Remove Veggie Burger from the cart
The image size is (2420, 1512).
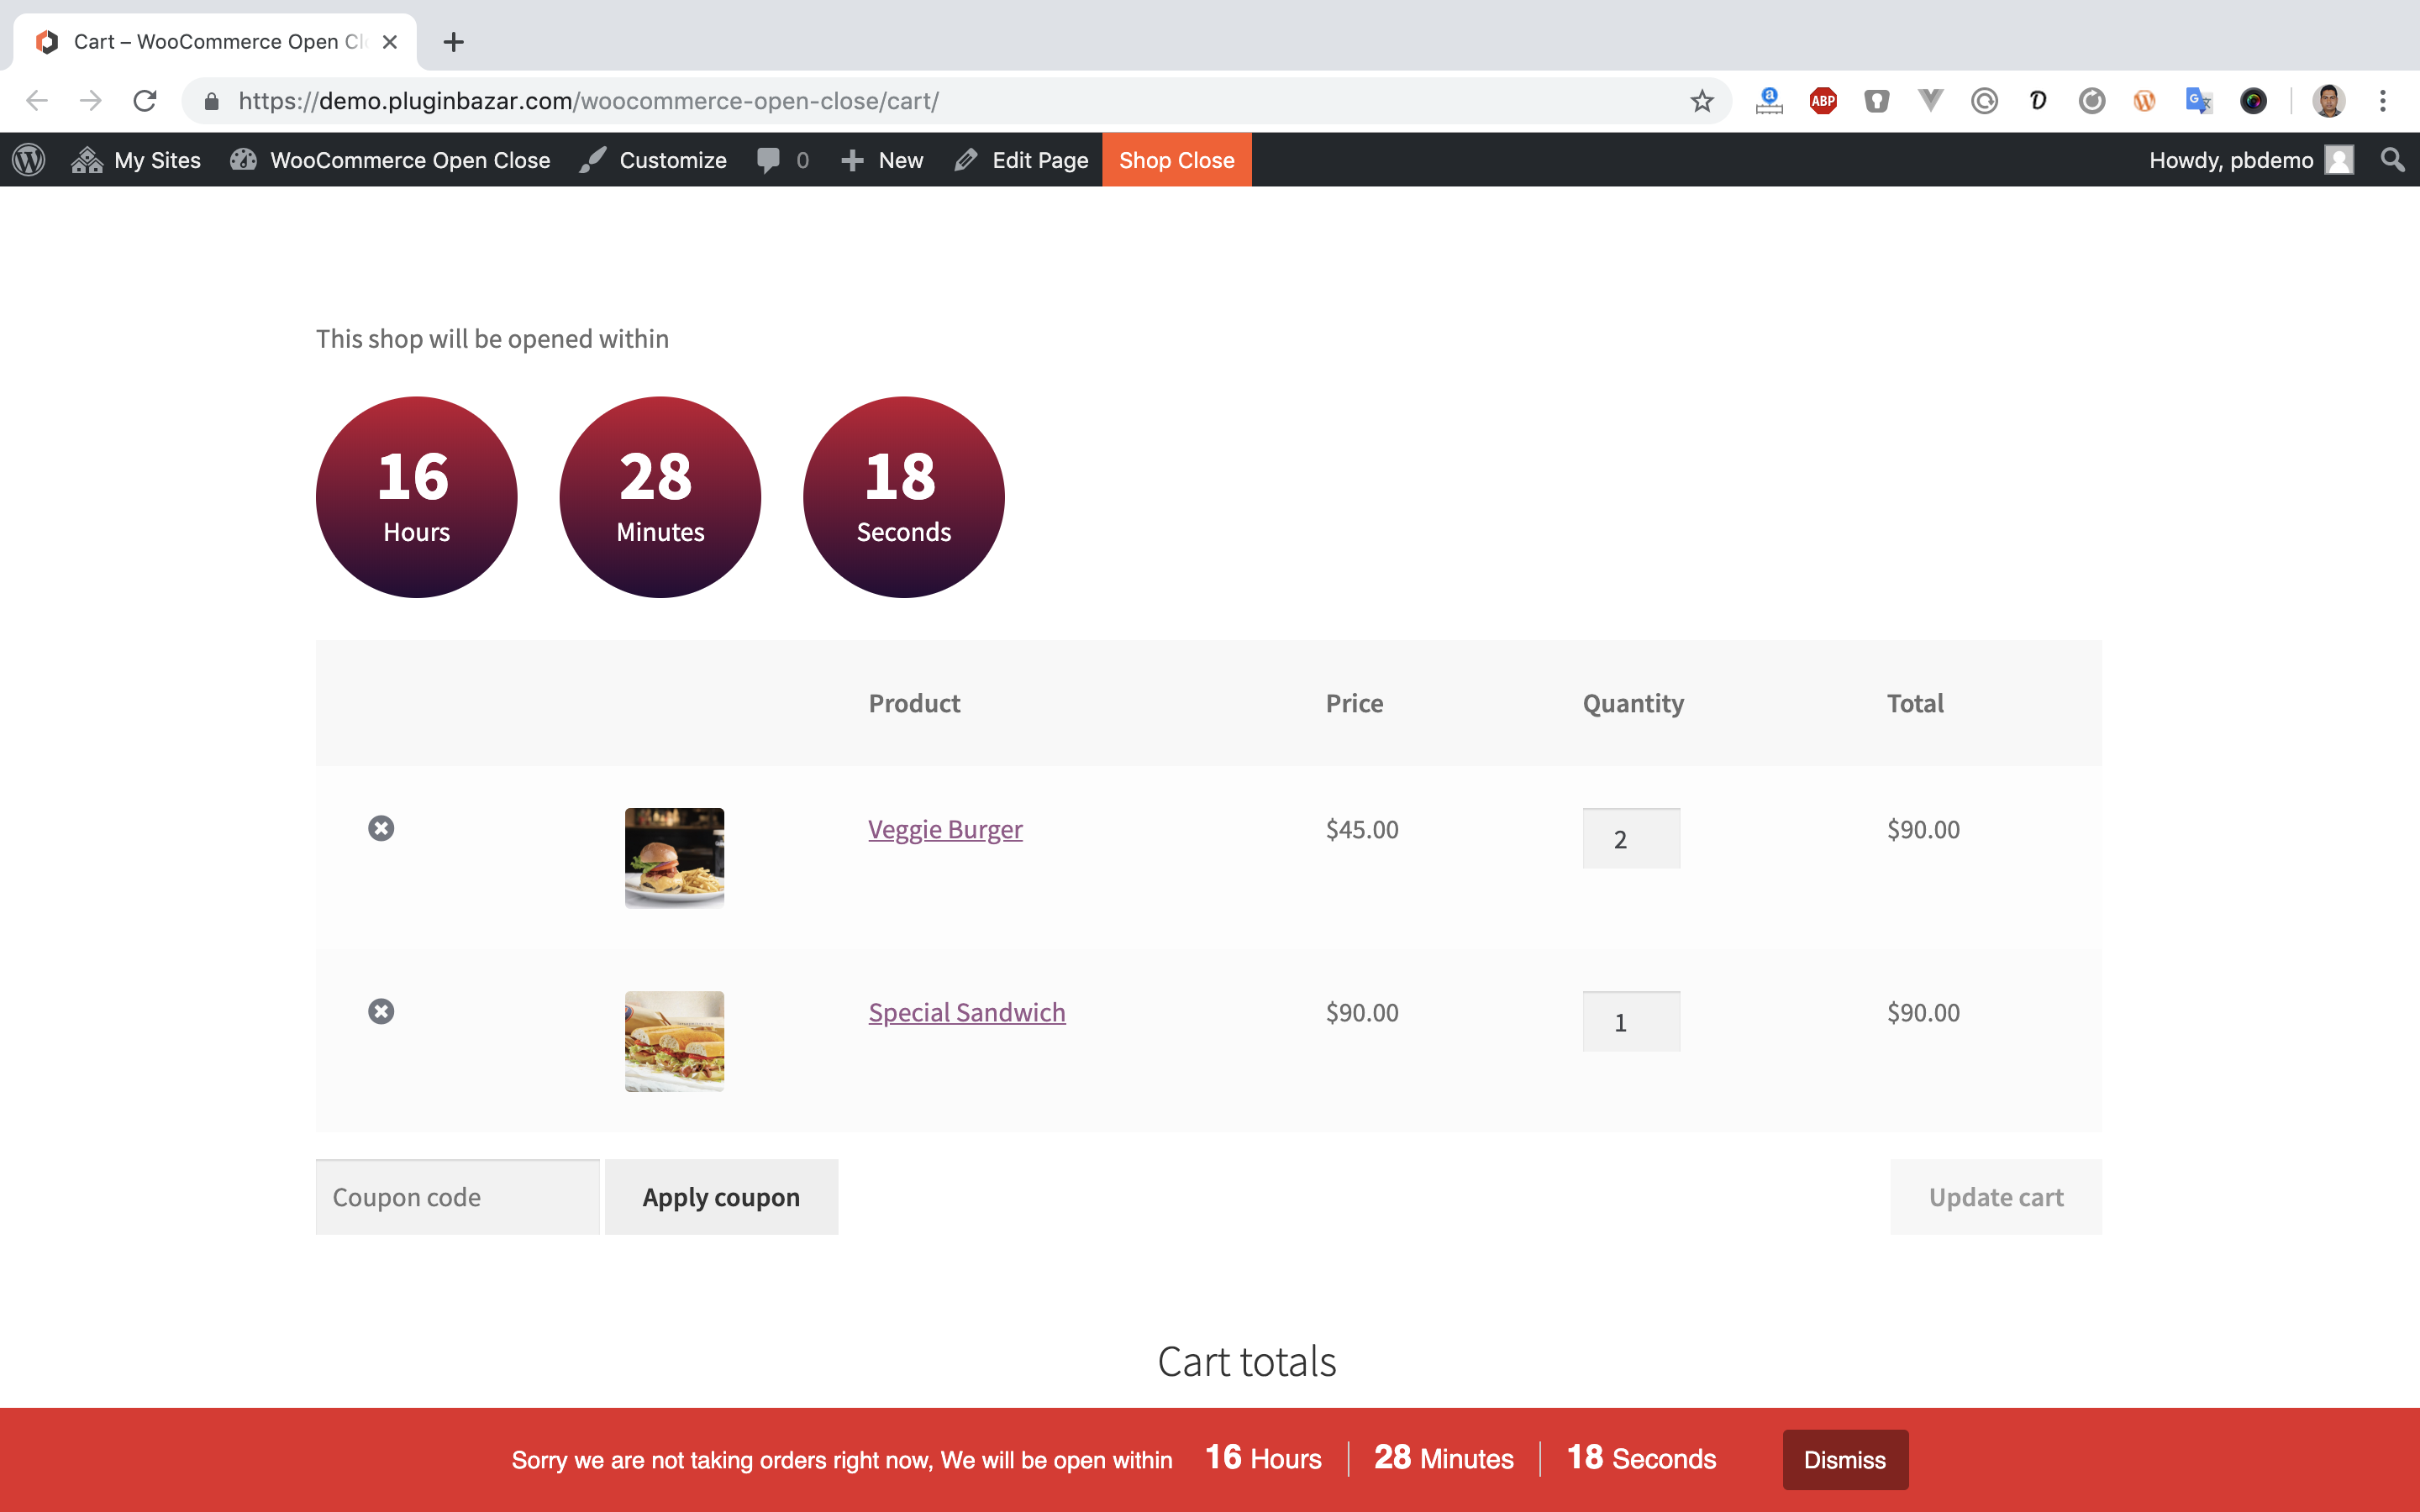point(381,828)
